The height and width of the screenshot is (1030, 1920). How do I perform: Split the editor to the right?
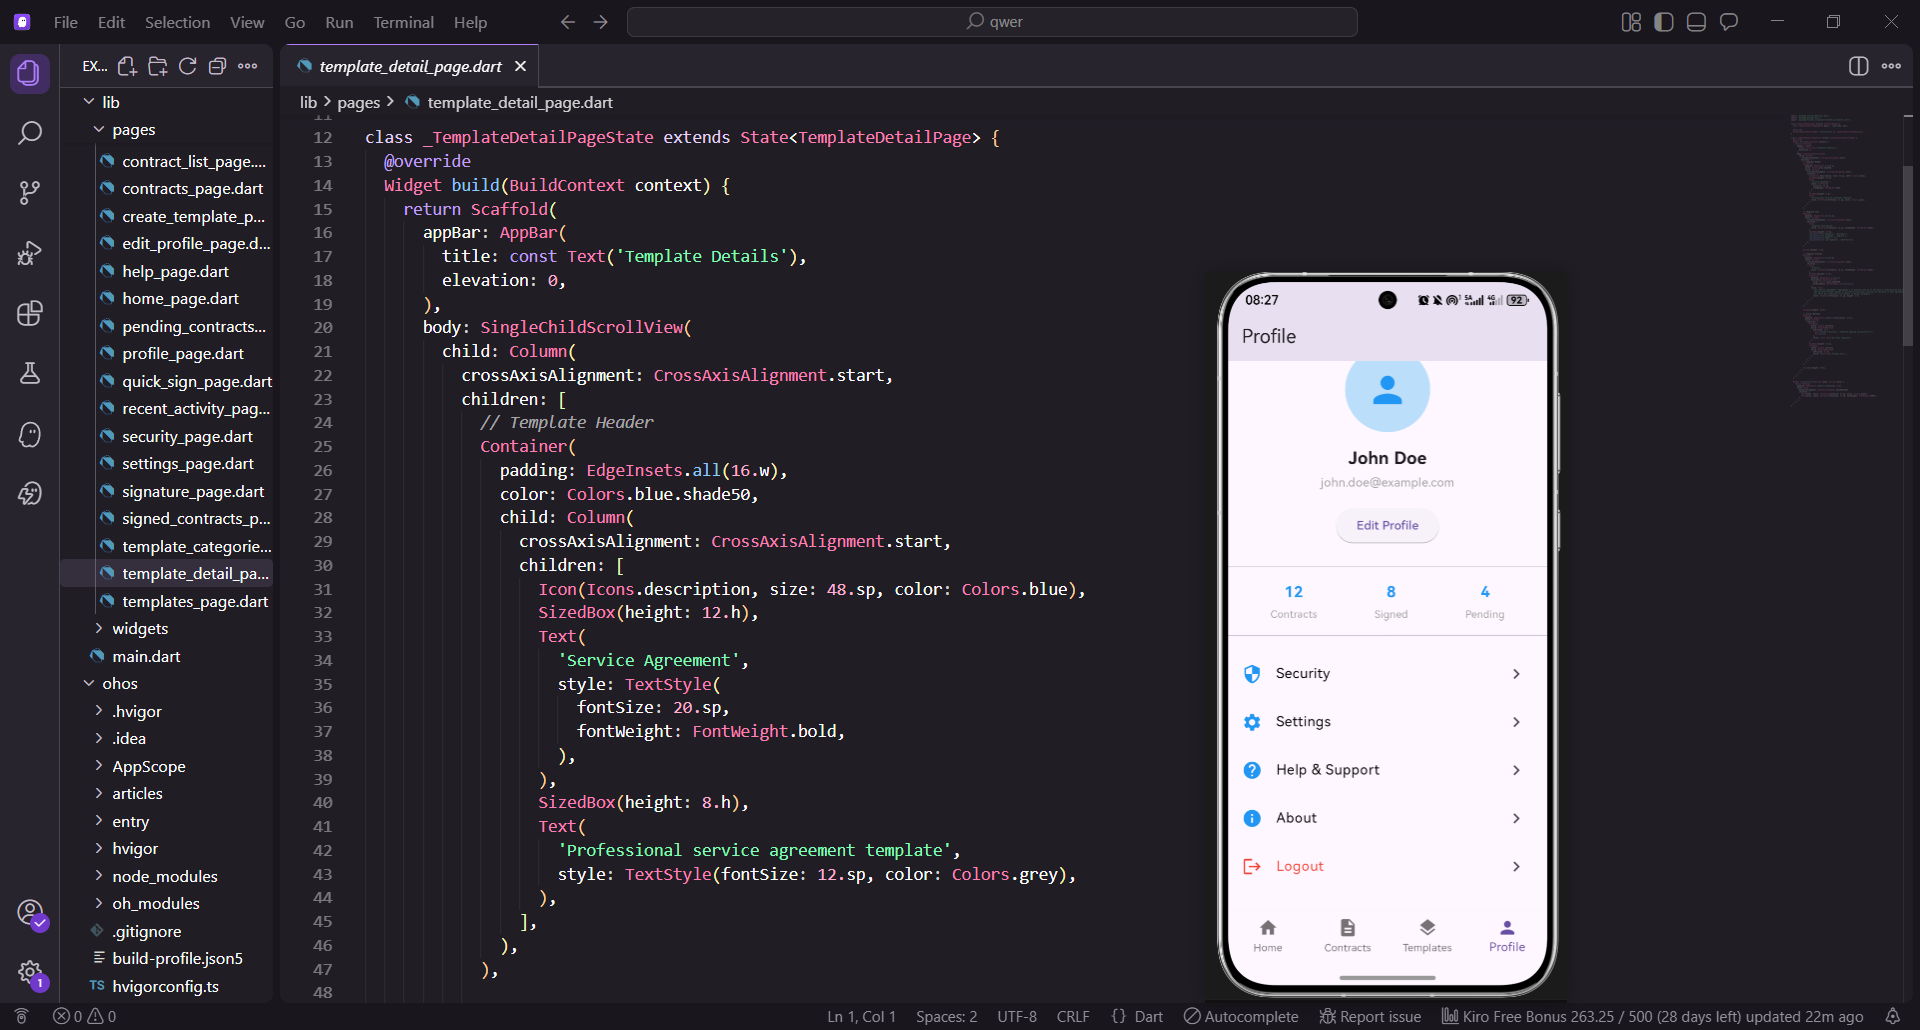click(x=1858, y=66)
